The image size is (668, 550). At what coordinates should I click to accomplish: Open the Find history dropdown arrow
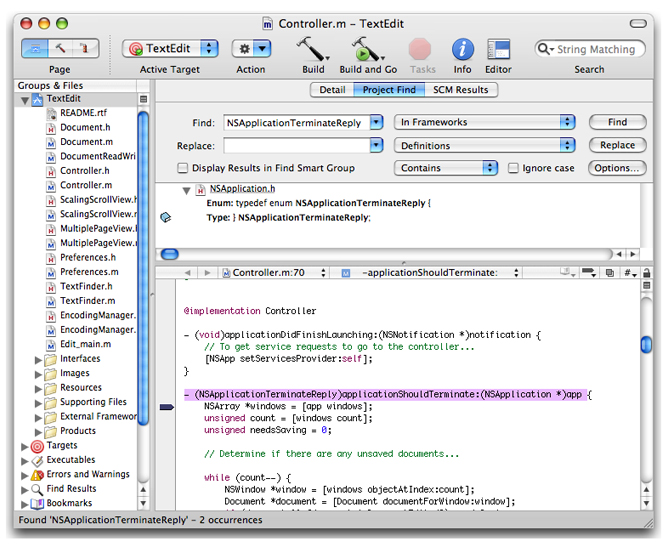(376, 123)
